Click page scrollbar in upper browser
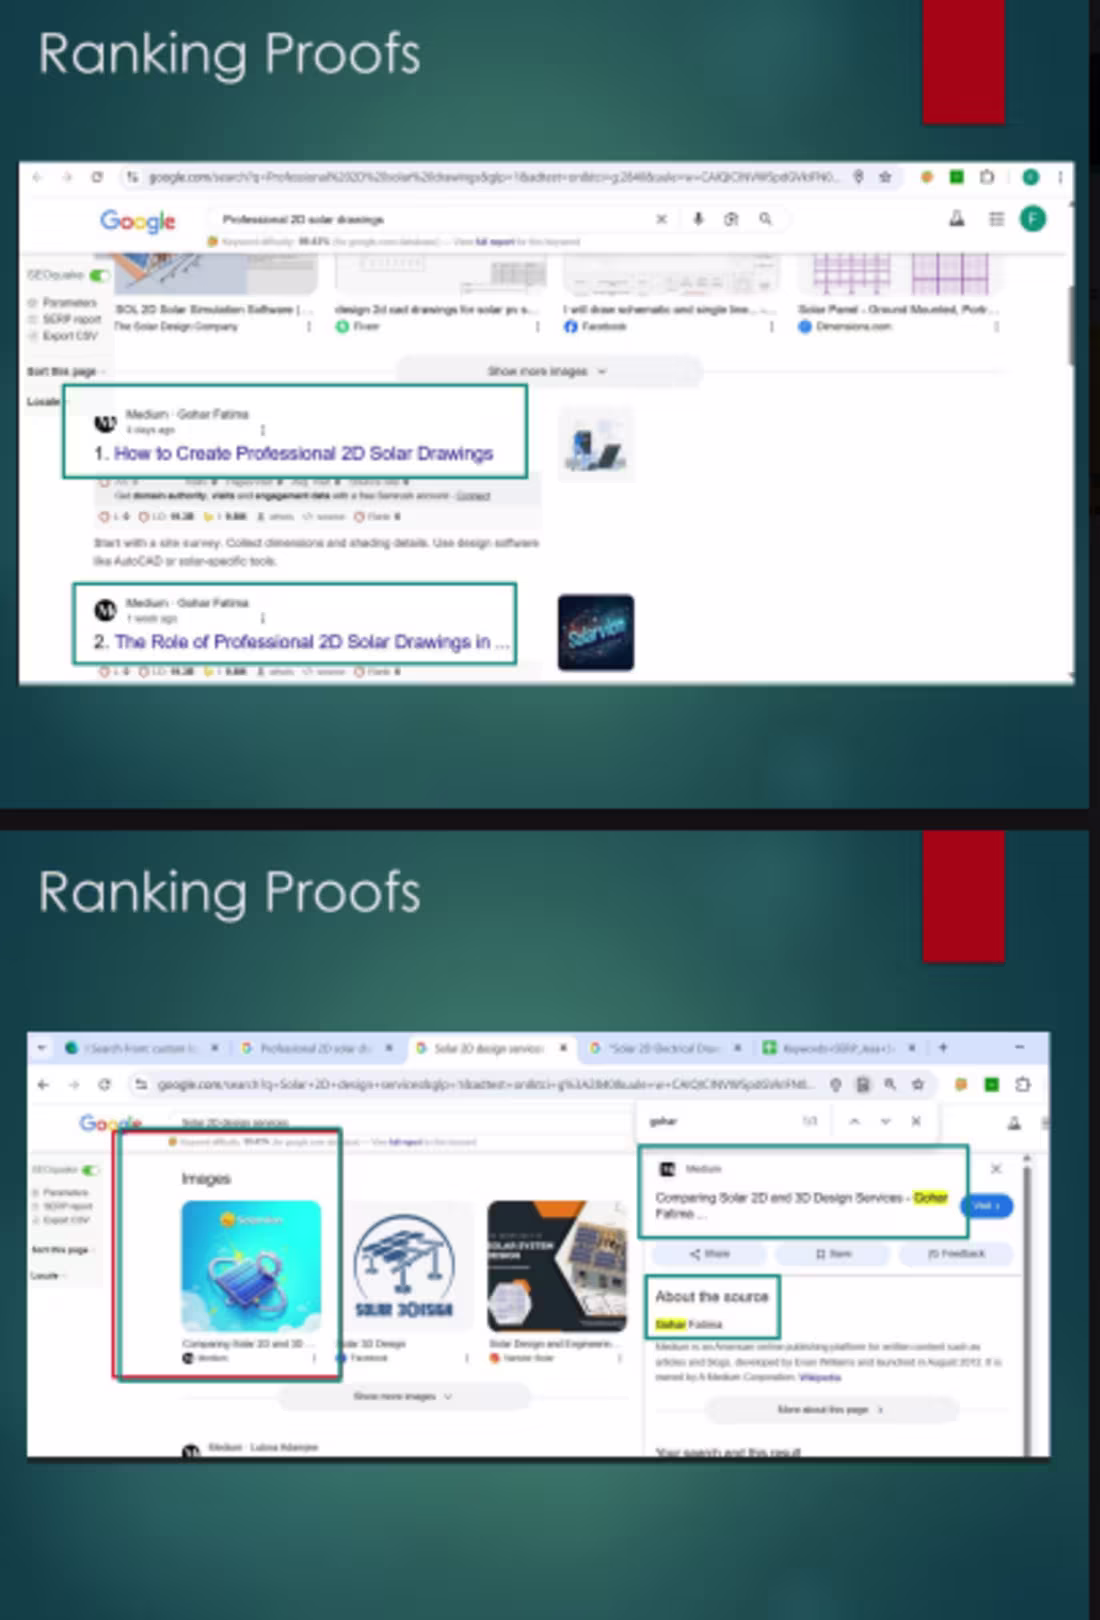The image size is (1100, 1620). 1070,325
